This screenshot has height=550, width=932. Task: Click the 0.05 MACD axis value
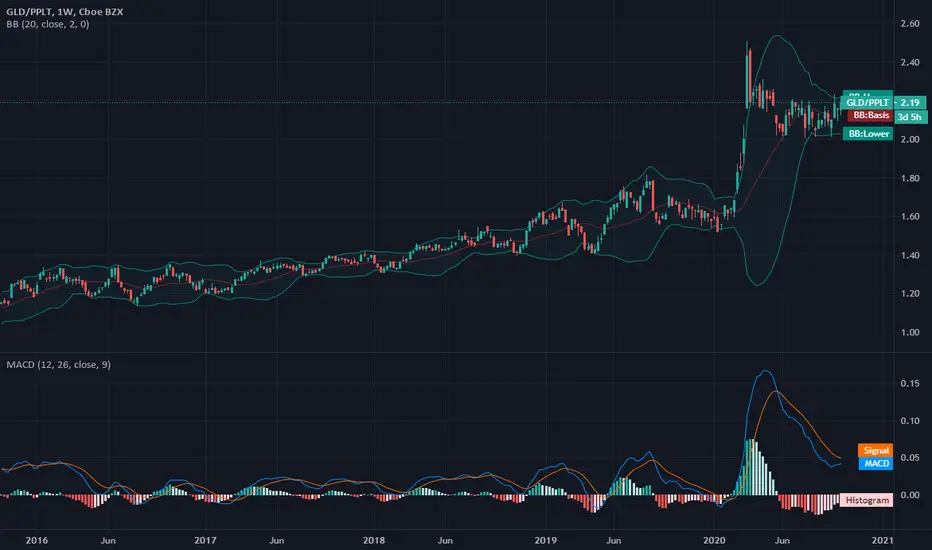(910, 458)
